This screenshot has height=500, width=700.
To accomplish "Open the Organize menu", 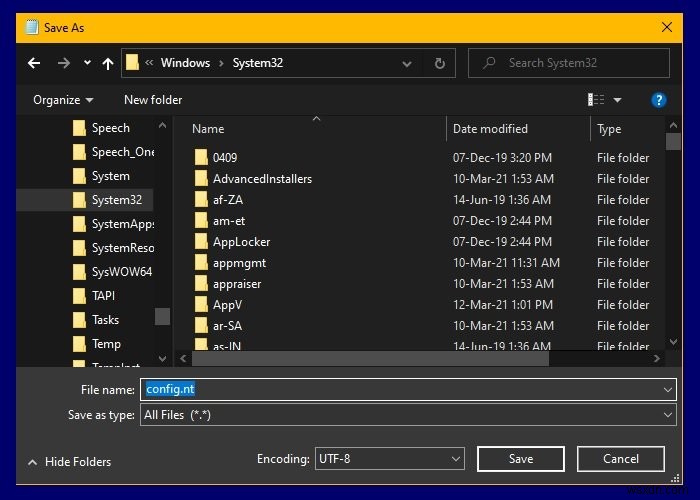I will tap(63, 100).
